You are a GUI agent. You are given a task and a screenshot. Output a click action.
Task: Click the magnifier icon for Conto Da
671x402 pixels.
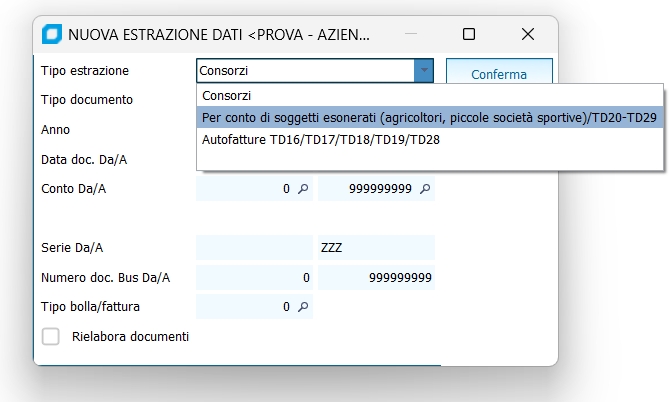point(303,188)
